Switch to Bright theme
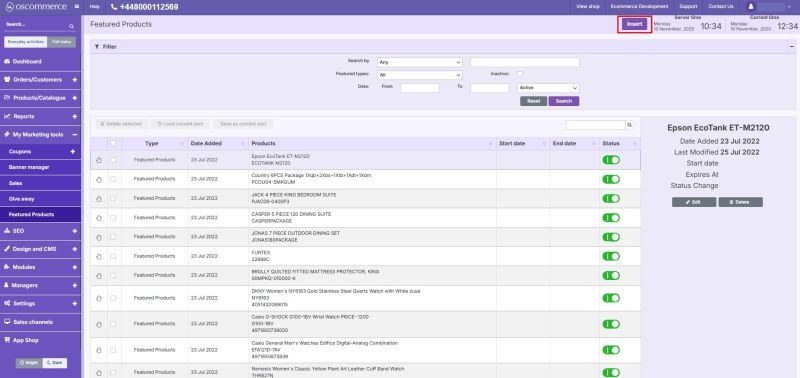 (29, 363)
